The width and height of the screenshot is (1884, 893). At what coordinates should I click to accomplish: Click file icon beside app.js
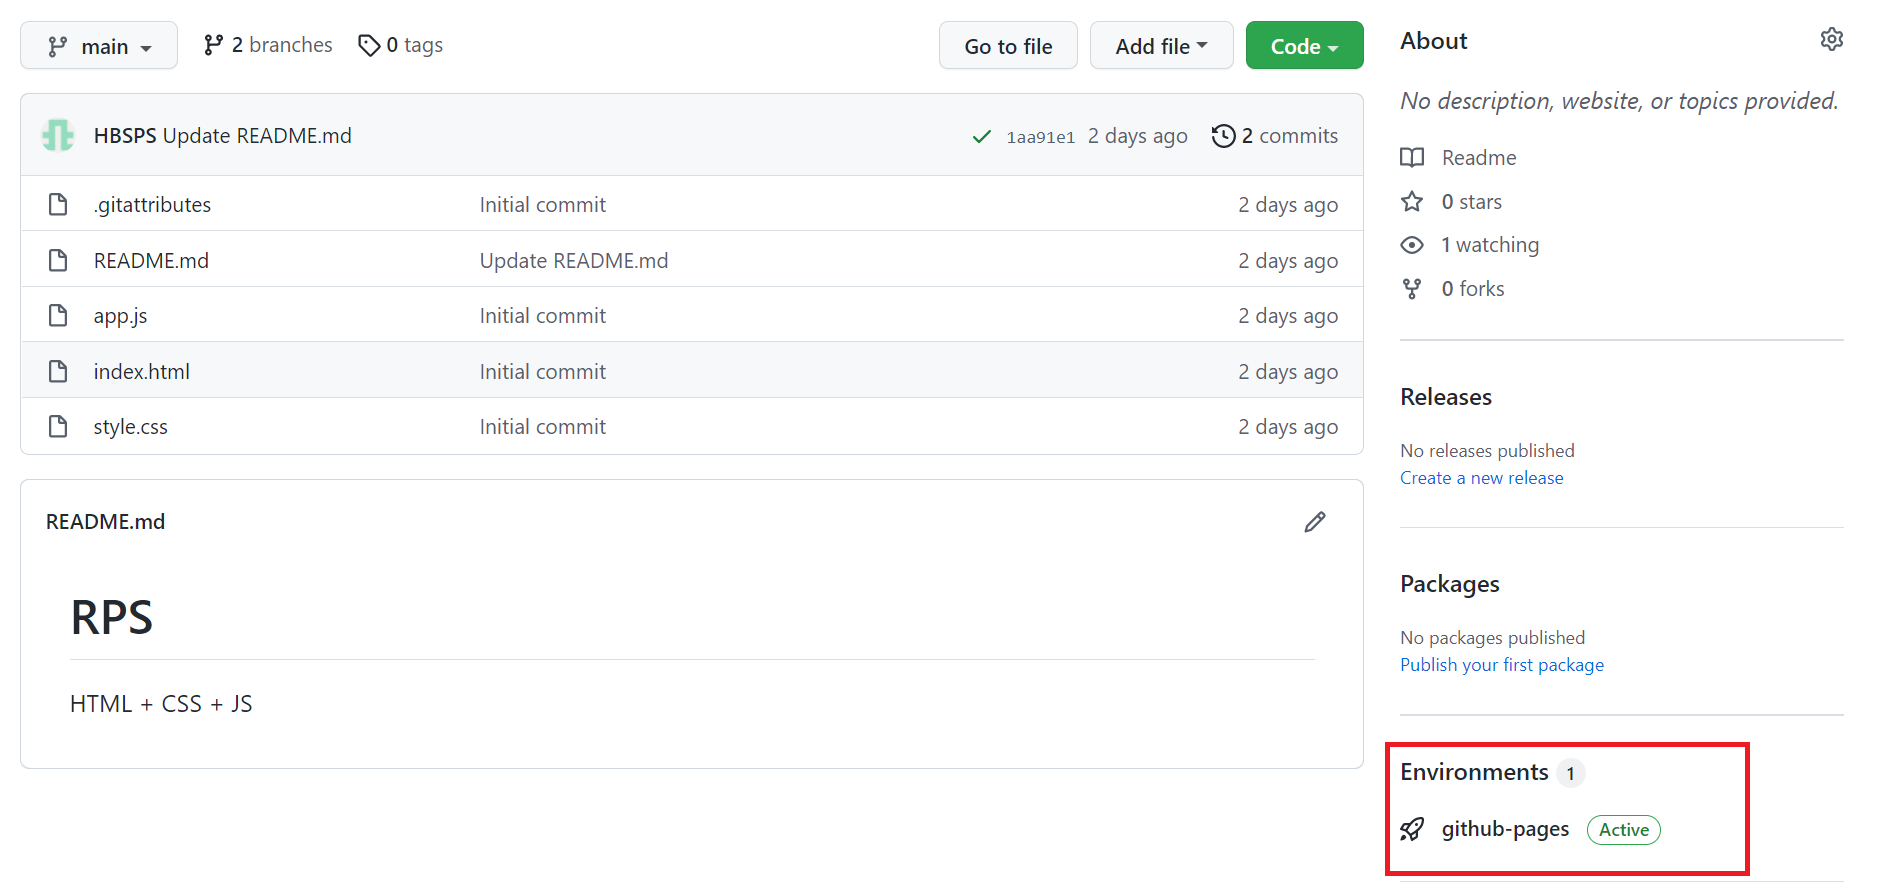pyautogui.click(x=58, y=315)
